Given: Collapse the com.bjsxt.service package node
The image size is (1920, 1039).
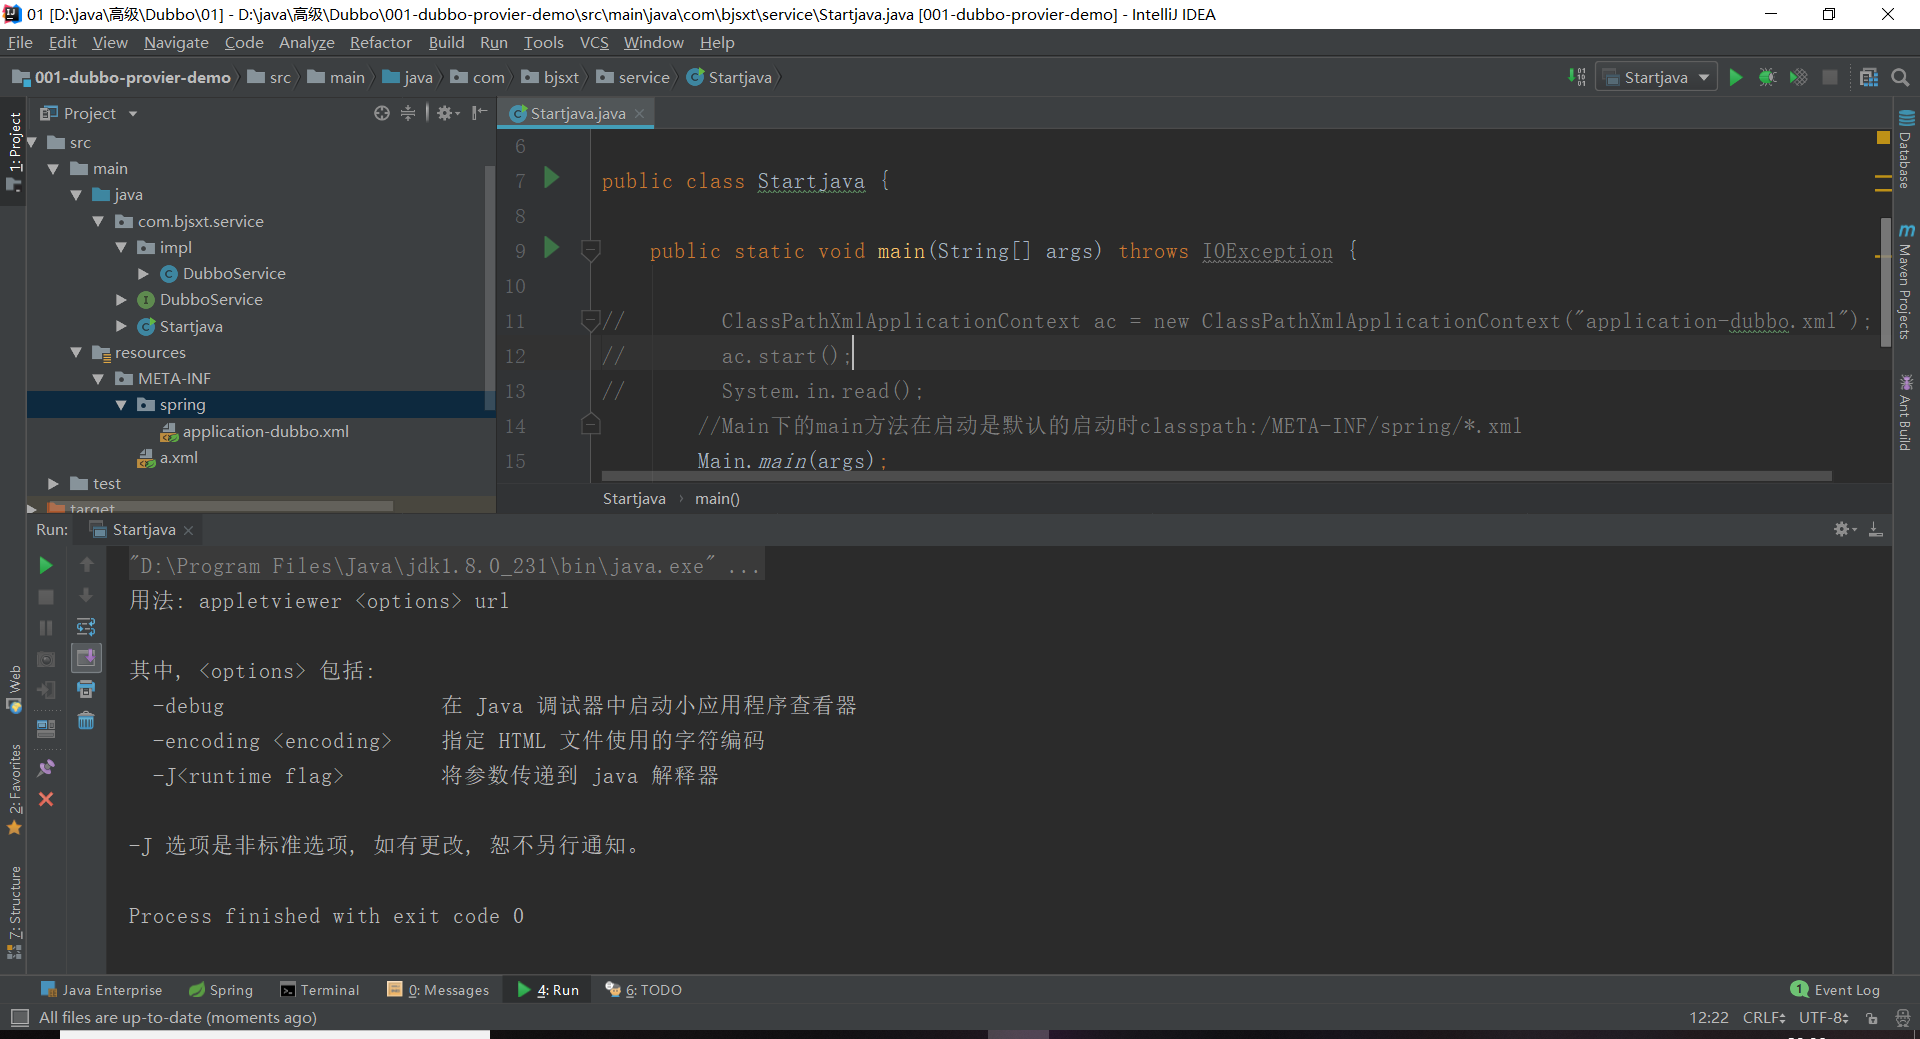Looking at the screenshot, I should pos(98,221).
